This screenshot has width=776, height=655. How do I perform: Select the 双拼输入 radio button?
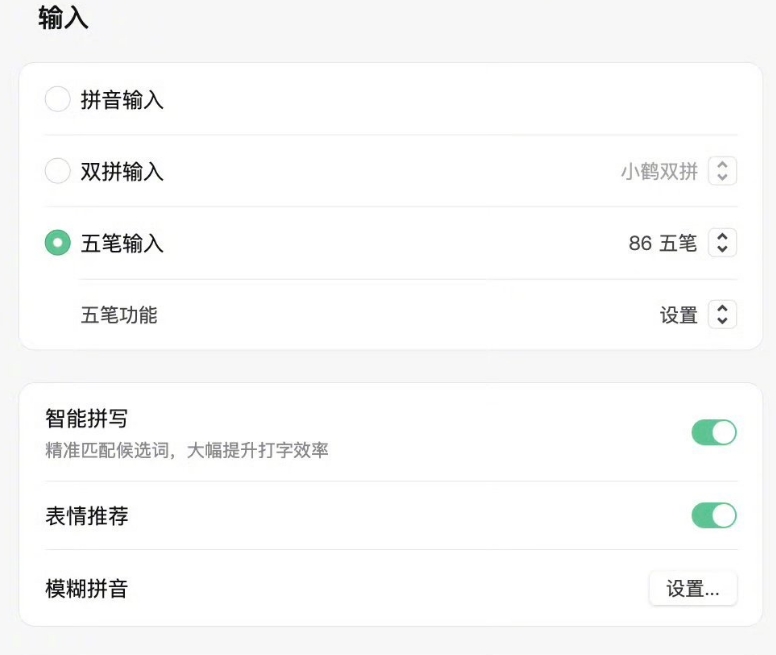57,171
